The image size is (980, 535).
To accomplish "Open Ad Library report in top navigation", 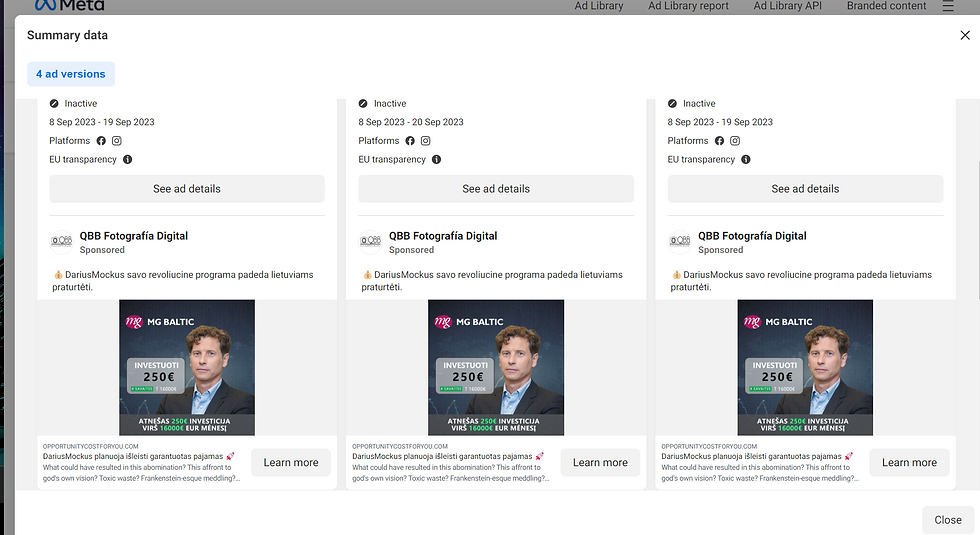I will pos(688,6).
